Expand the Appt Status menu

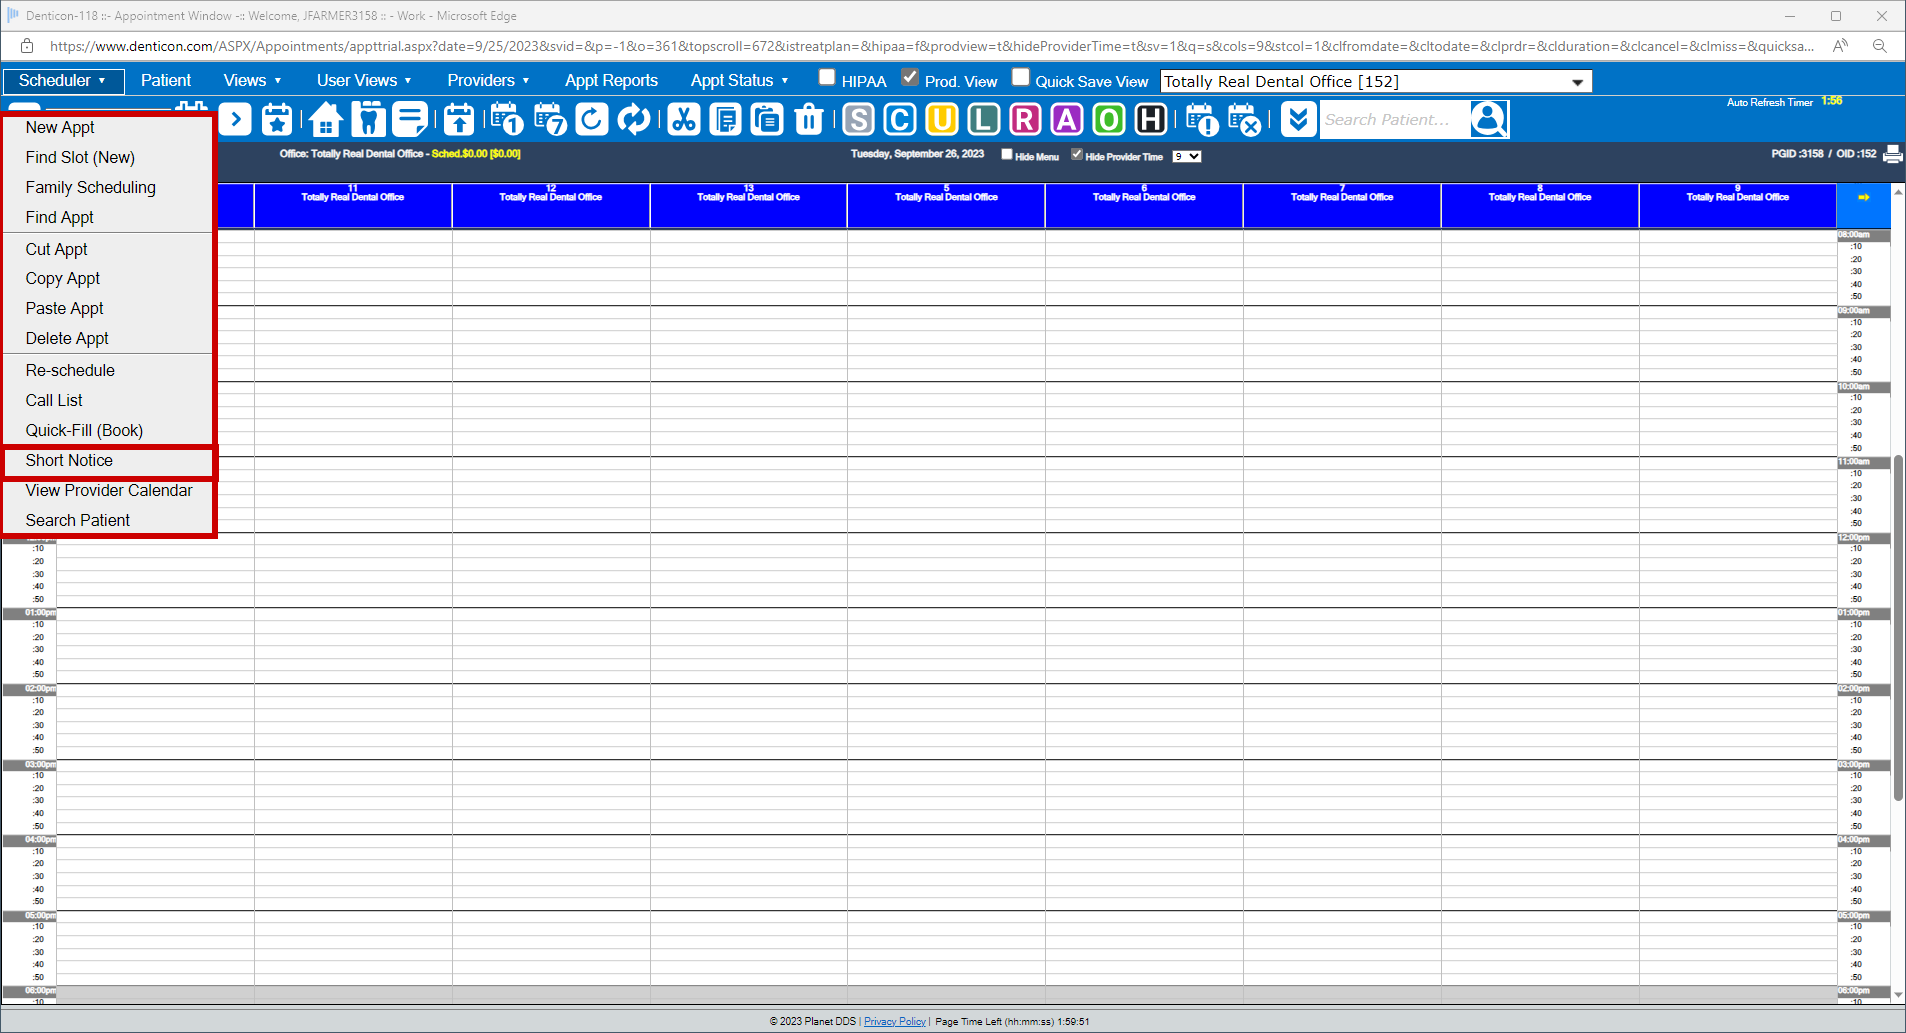739,81
